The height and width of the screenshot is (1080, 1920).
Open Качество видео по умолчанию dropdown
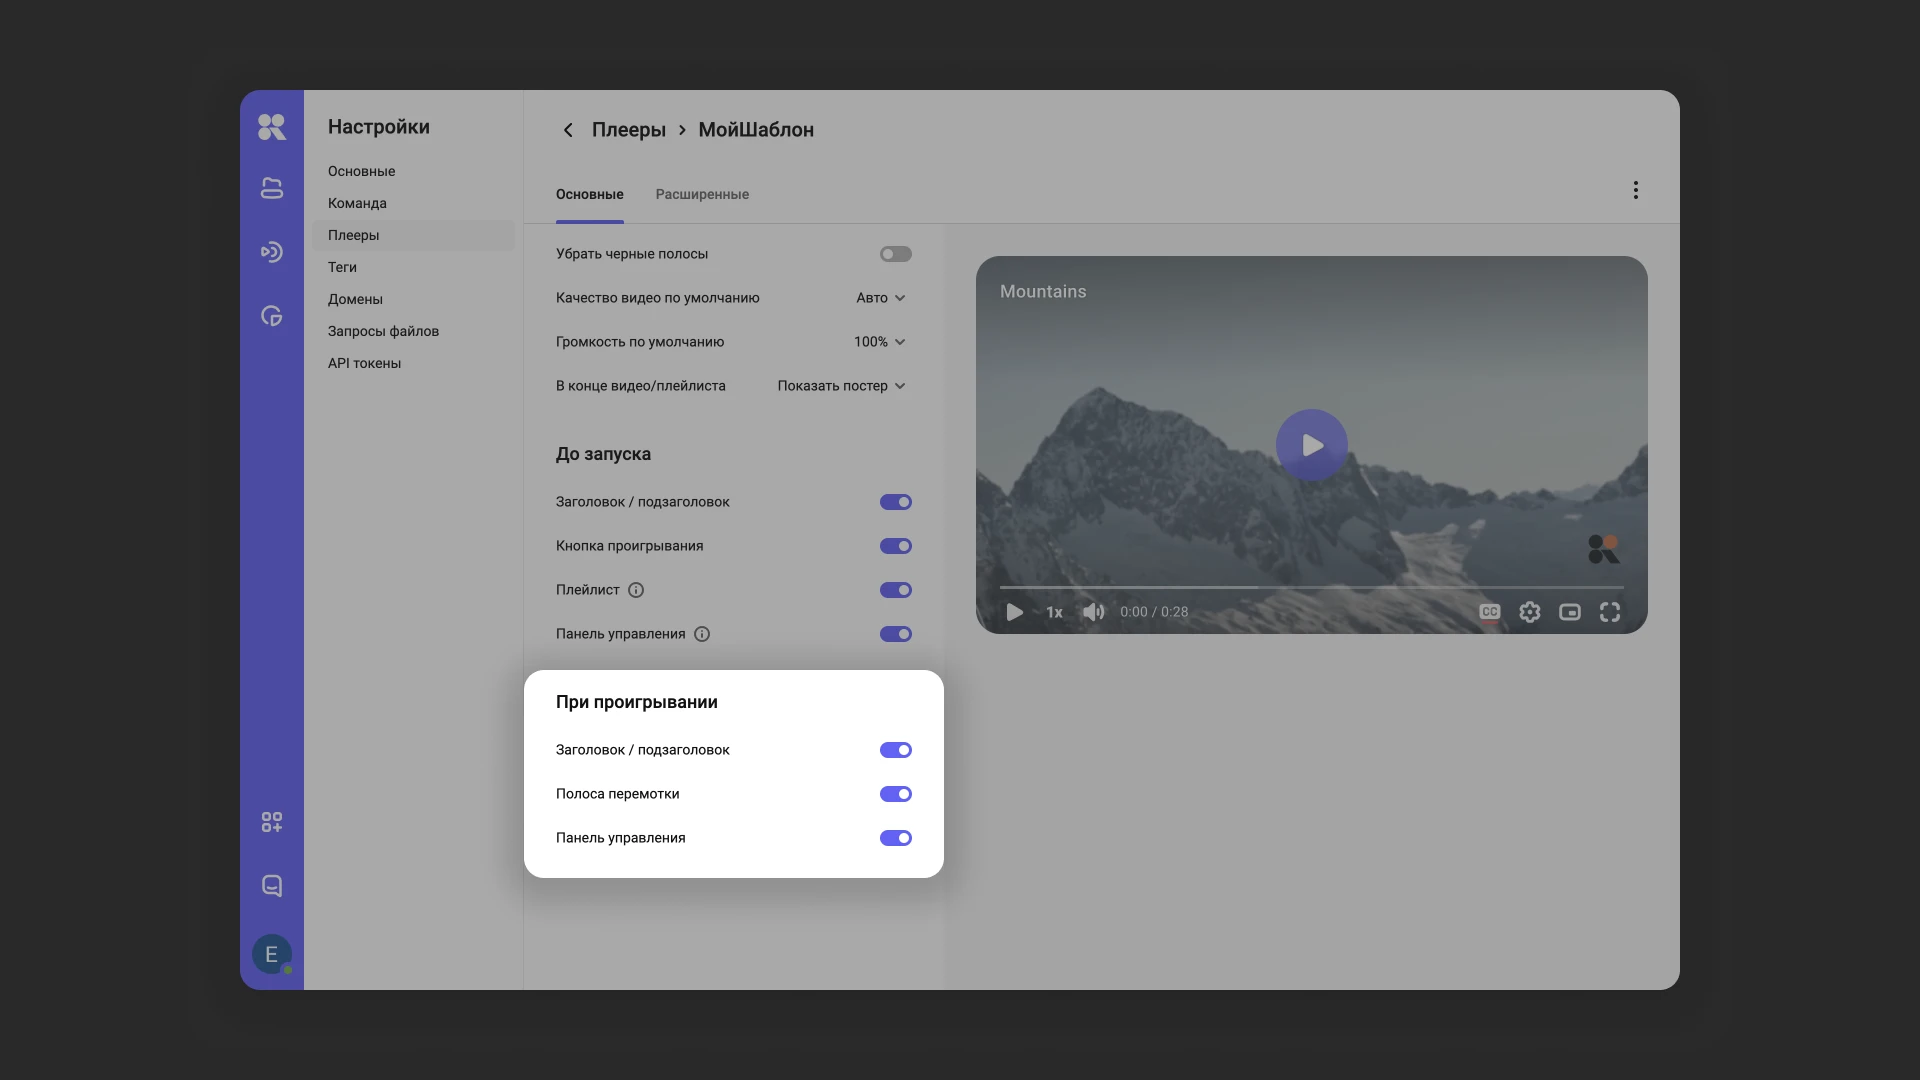tap(880, 298)
